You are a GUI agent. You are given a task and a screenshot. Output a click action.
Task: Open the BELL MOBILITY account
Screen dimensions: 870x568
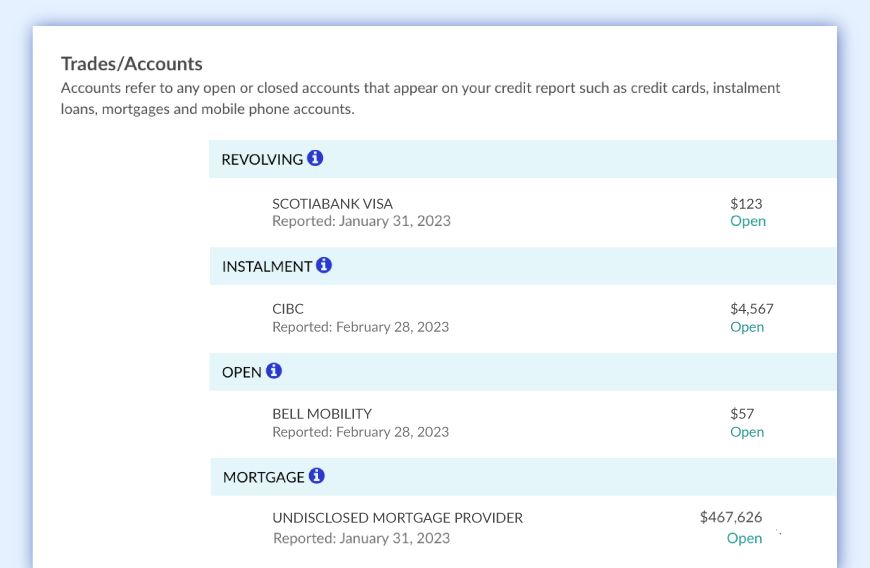point(322,414)
